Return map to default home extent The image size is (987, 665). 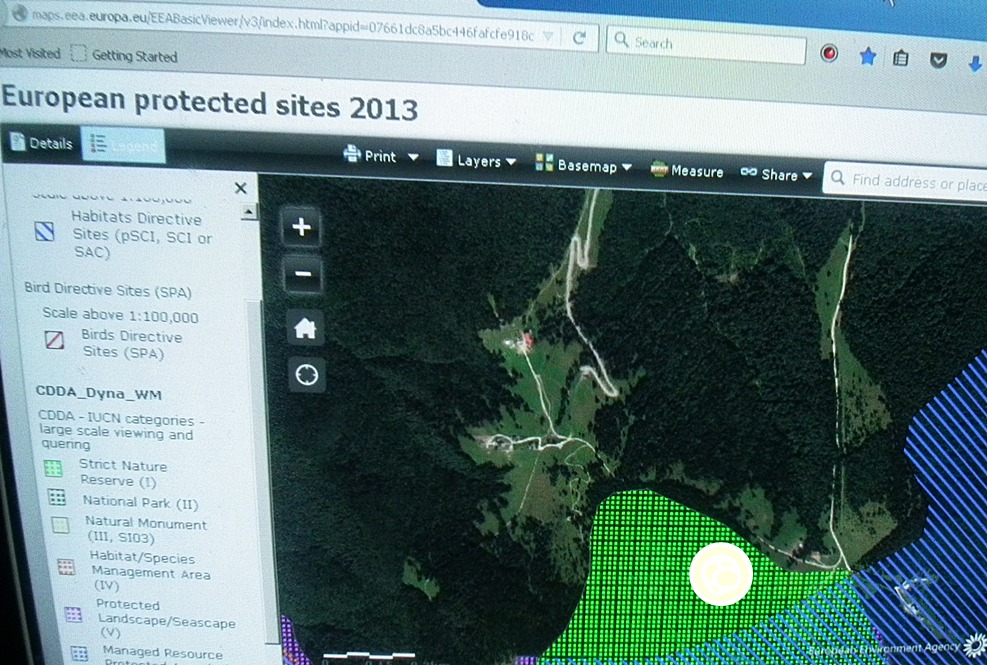click(305, 326)
